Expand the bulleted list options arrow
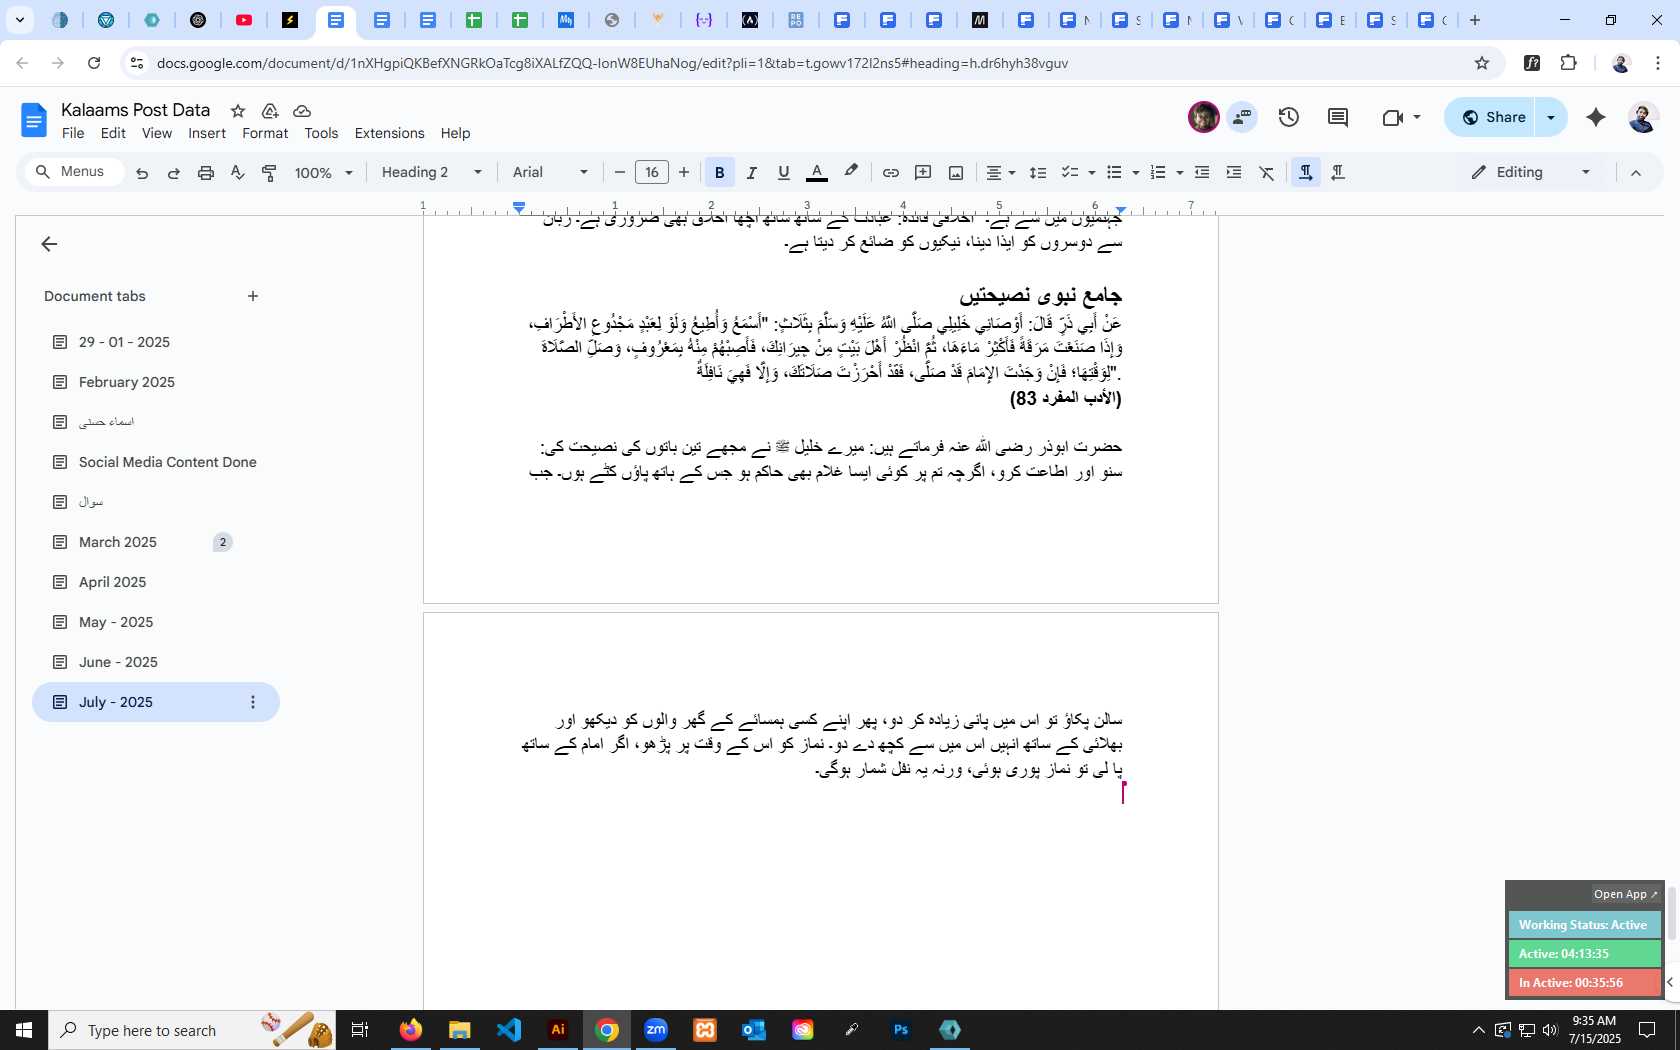The width and height of the screenshot is (1680, 1050). [x=1136, y=173]
